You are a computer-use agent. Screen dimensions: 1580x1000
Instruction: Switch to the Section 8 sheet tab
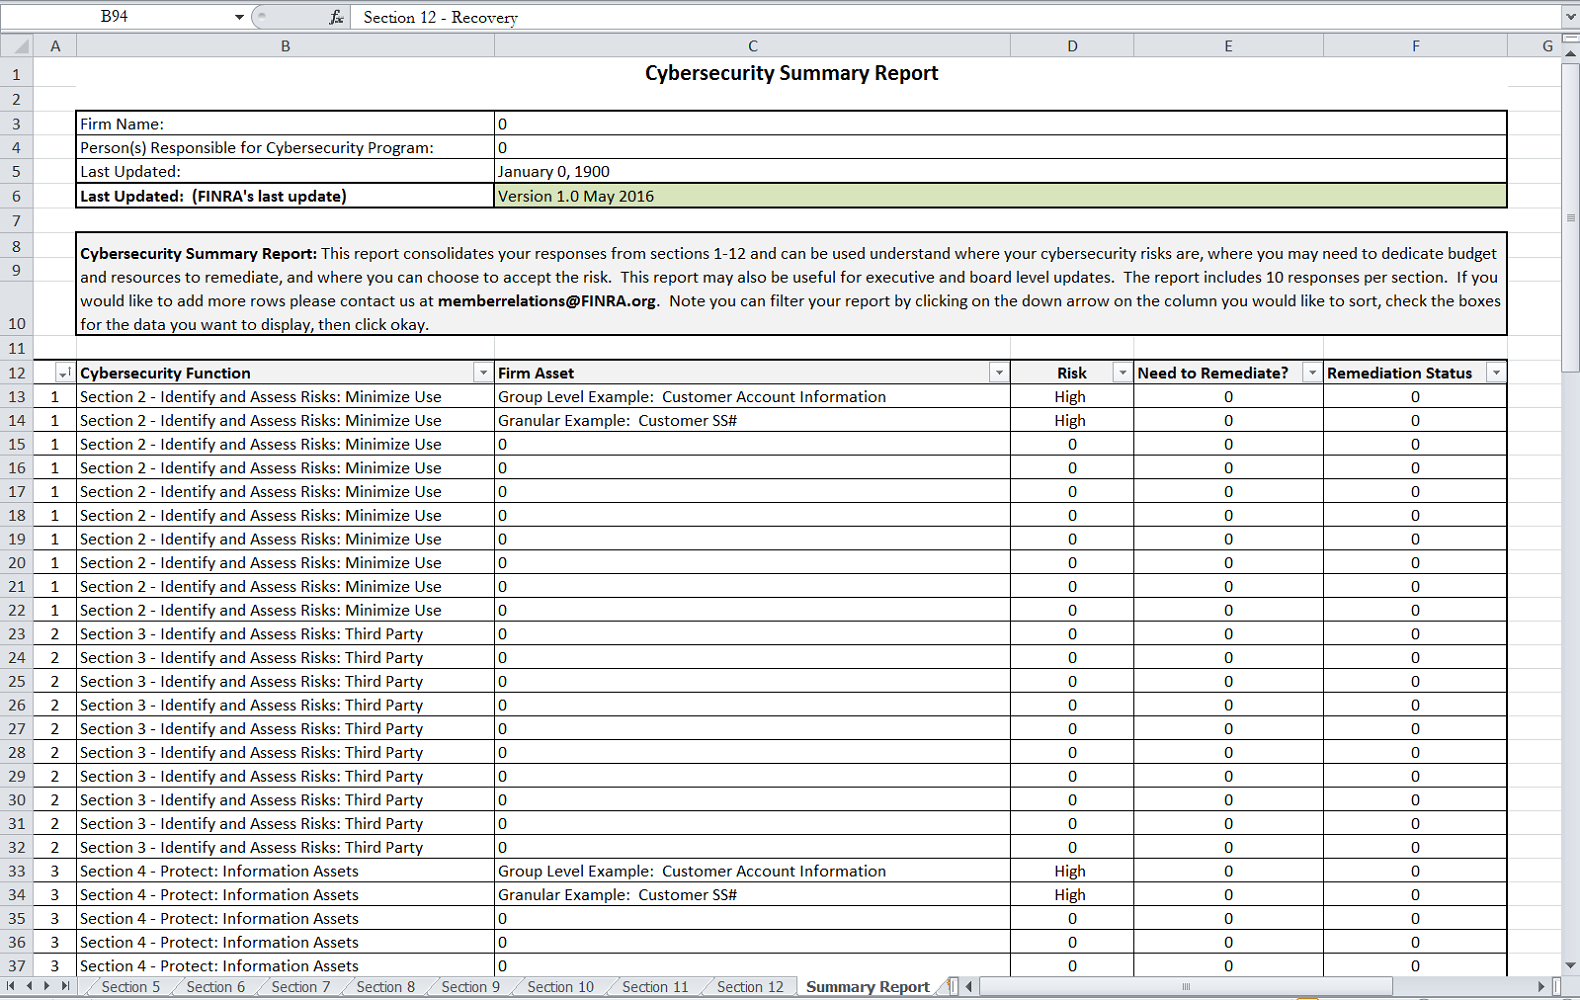(385, 987)
